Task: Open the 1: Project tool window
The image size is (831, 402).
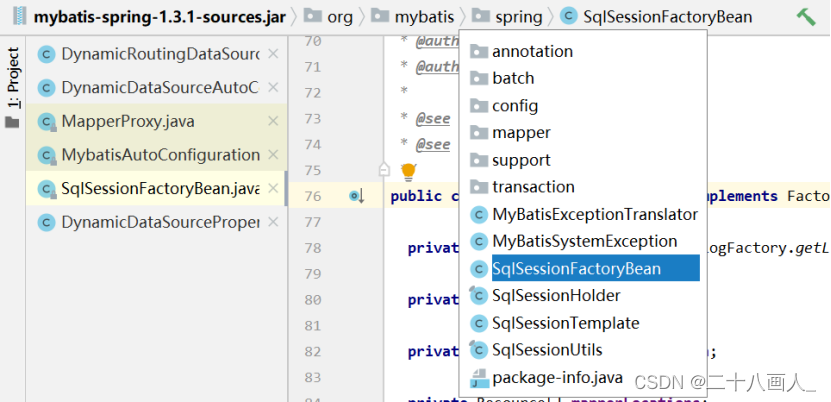Action: tap(13, 78)
